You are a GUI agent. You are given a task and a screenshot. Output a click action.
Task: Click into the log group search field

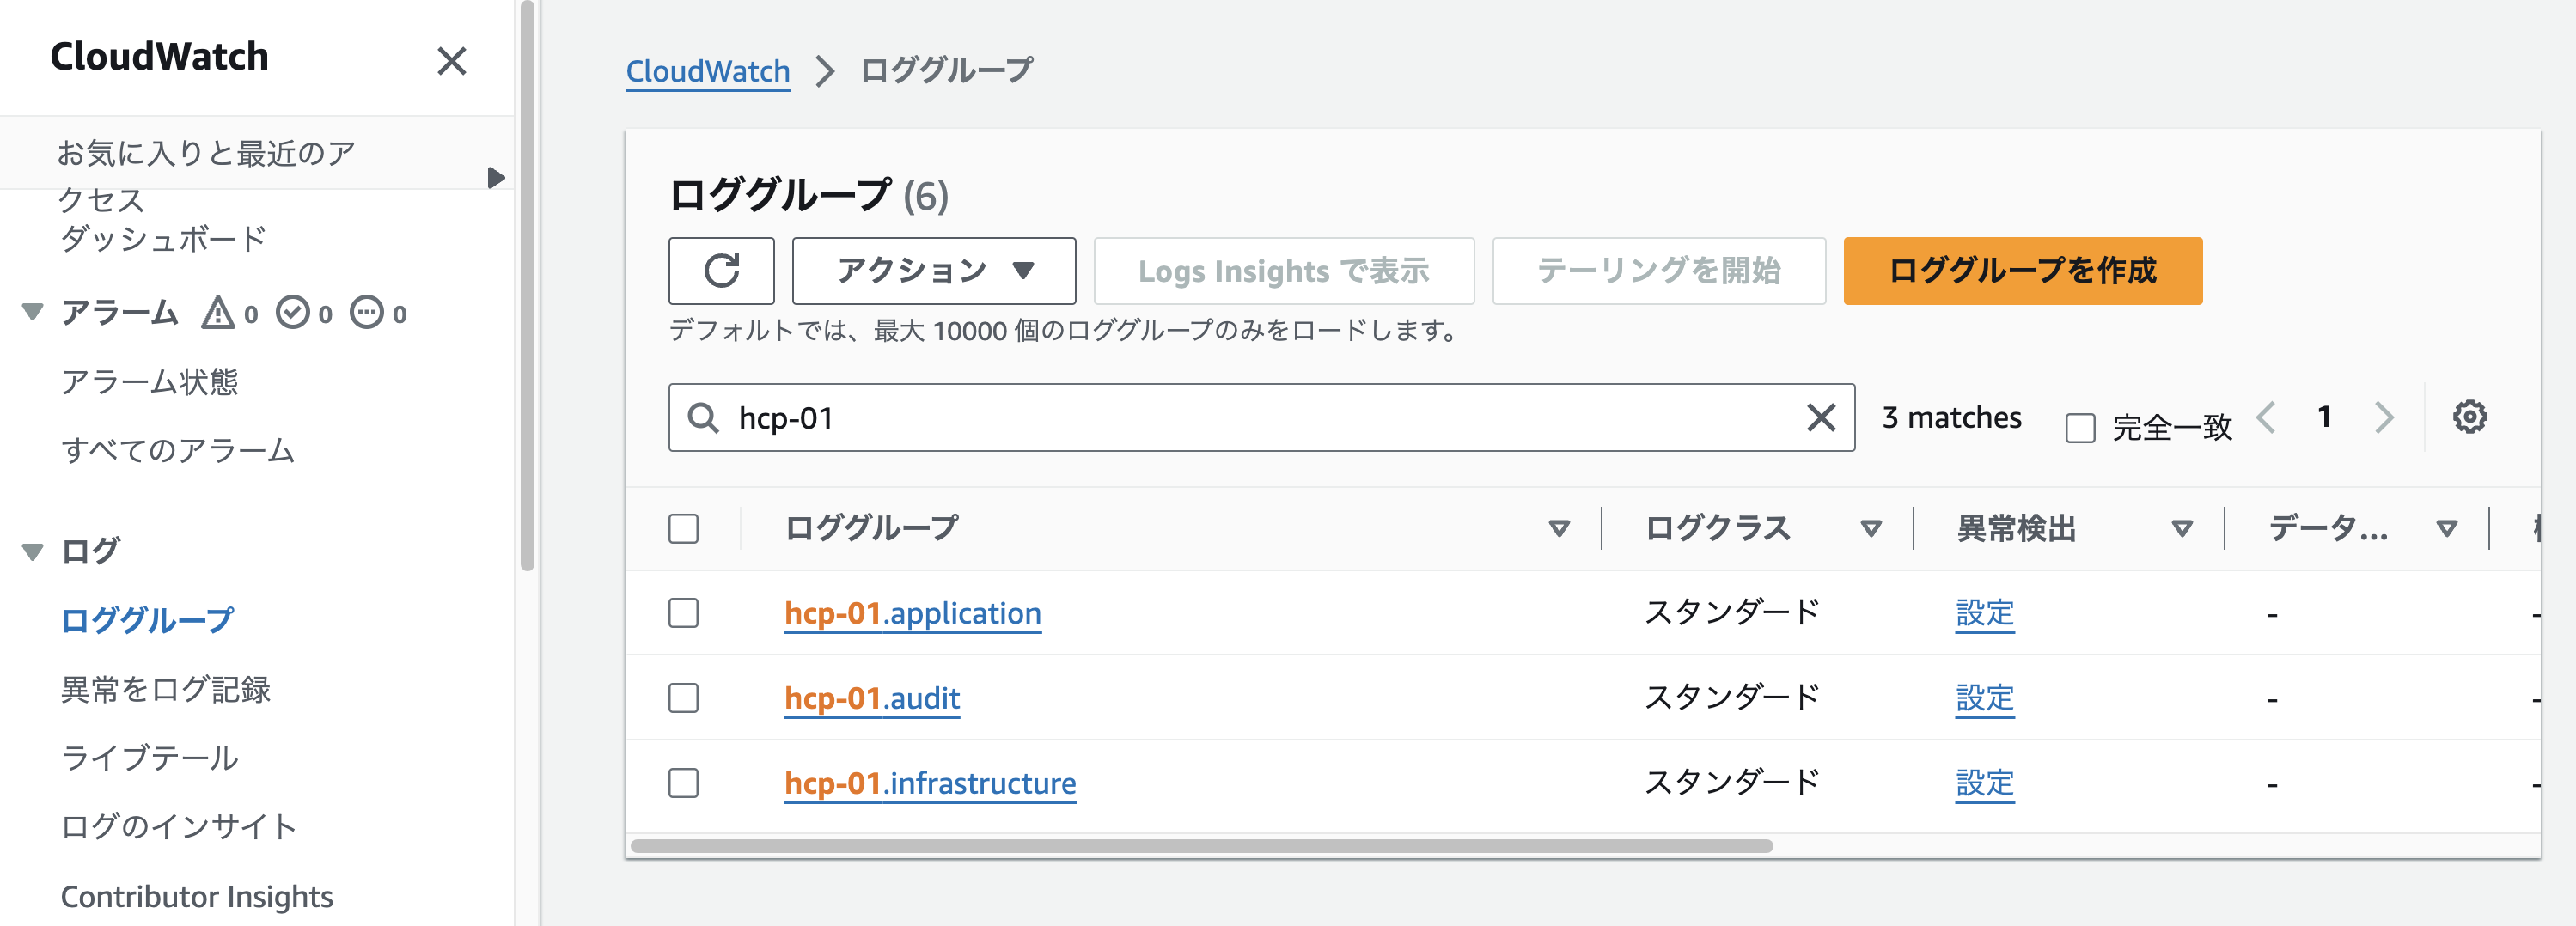click(x=1261, y=417)
